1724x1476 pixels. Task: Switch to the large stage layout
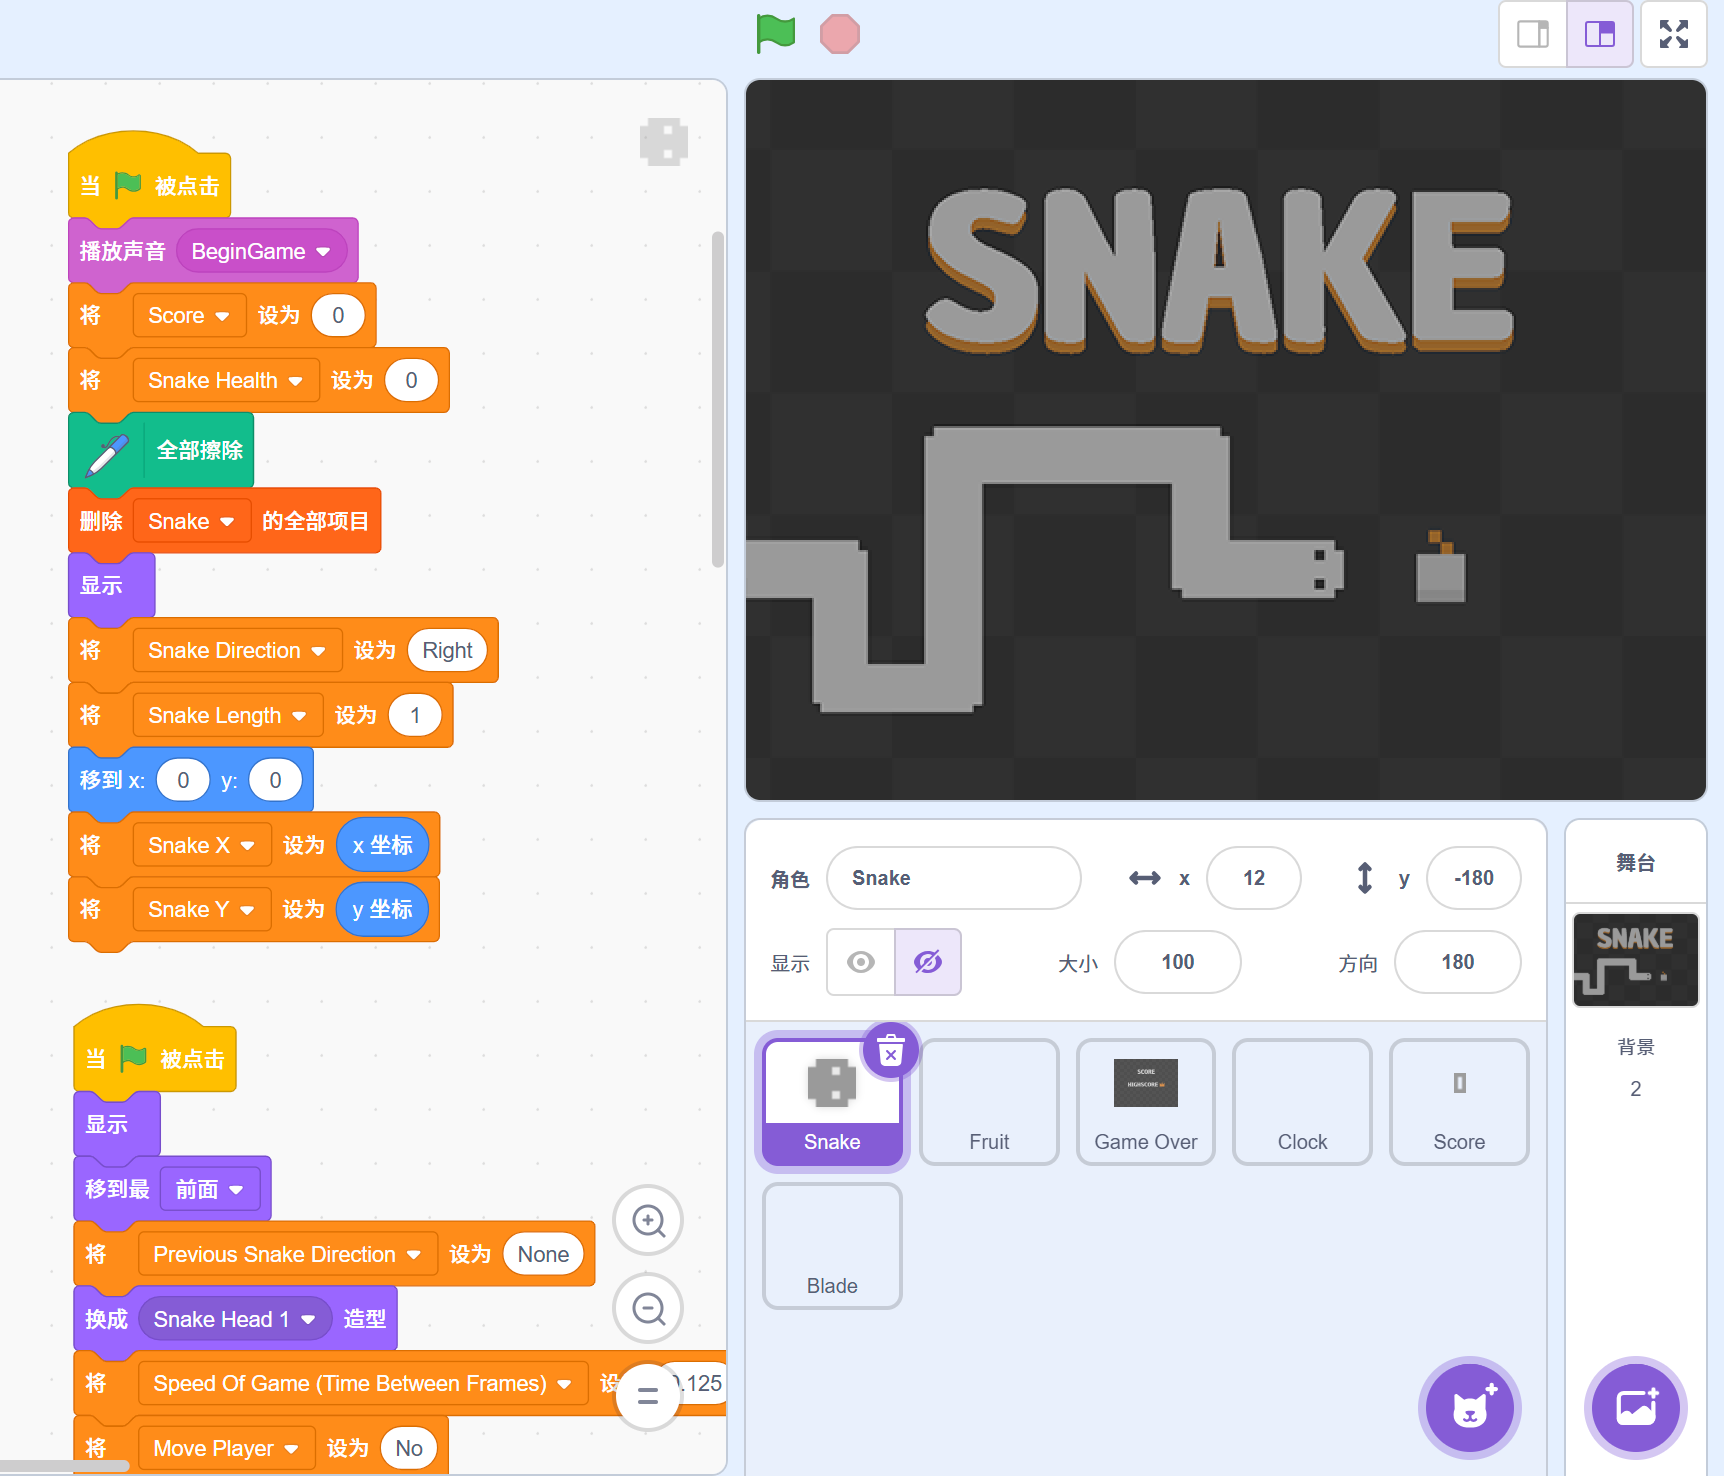click(1600, 34)
